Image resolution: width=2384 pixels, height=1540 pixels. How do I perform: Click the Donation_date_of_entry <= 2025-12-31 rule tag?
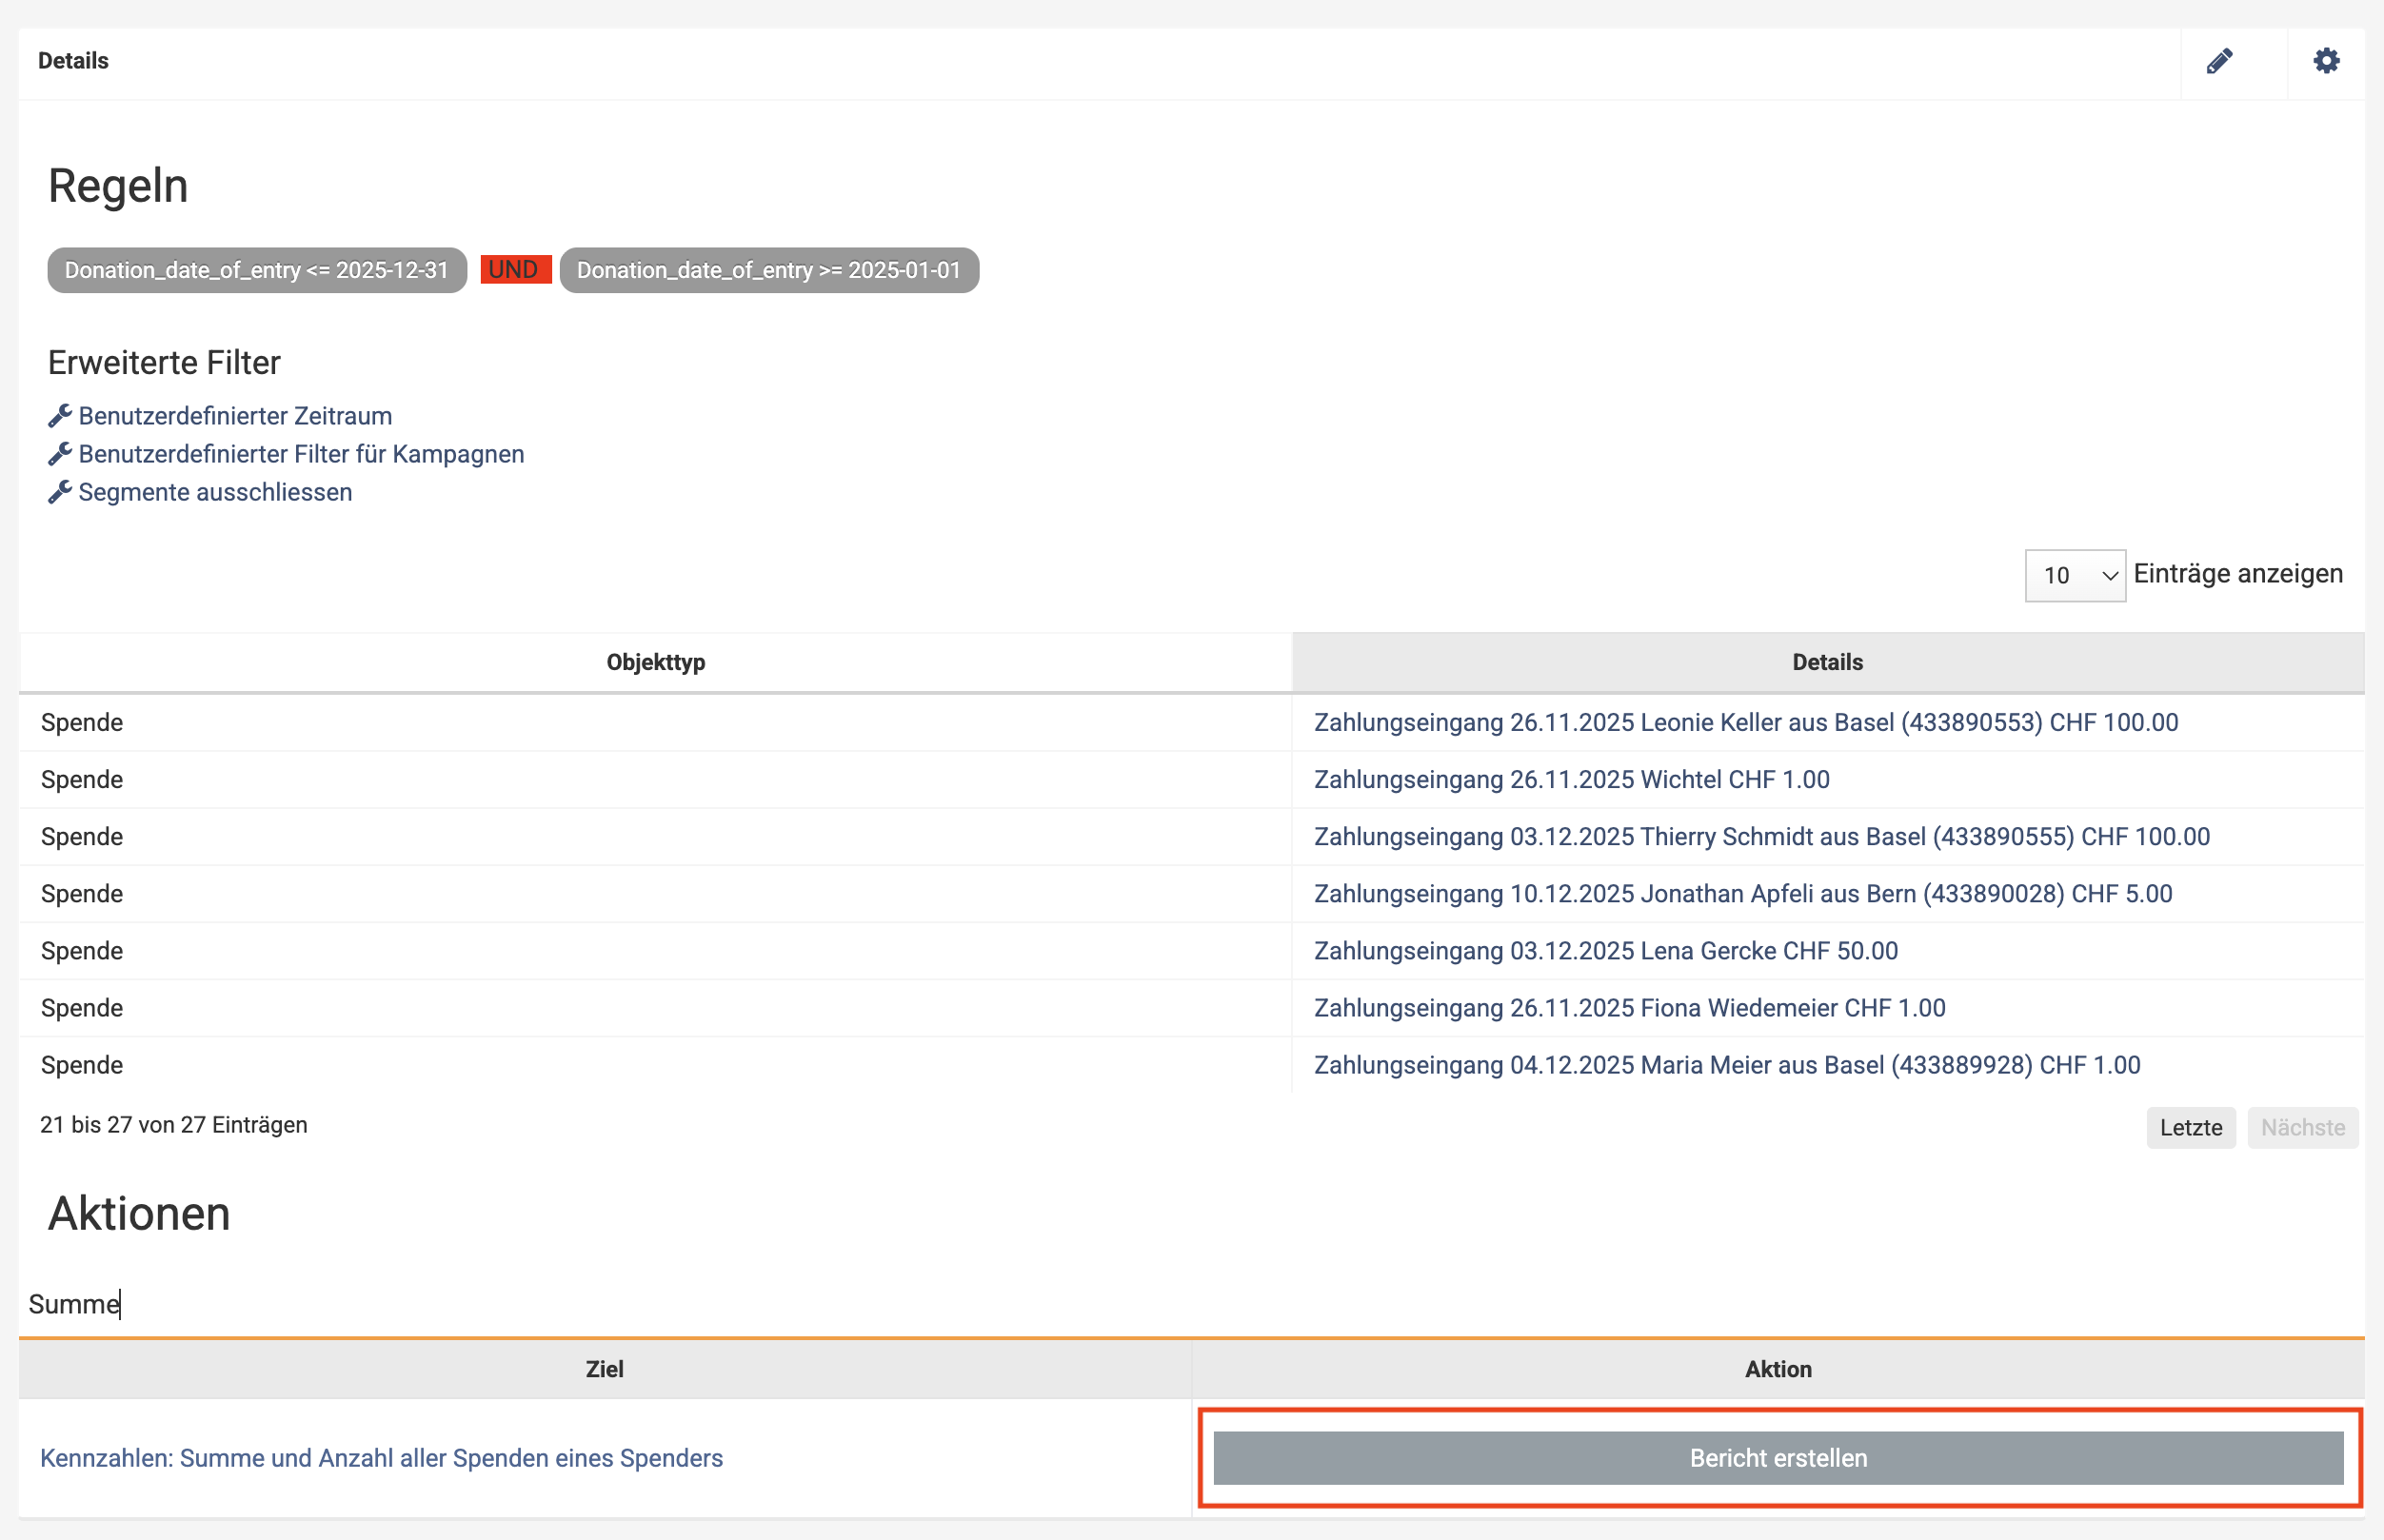pos(257,270)
